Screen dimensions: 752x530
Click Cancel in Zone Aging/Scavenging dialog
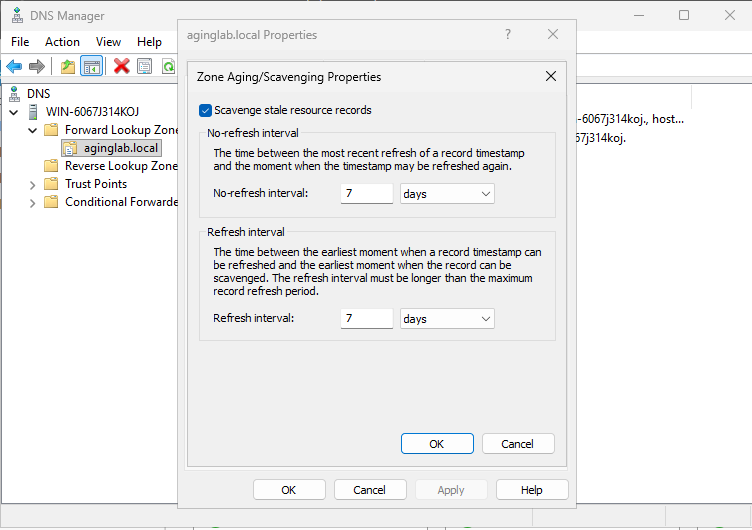coord(518,444)
